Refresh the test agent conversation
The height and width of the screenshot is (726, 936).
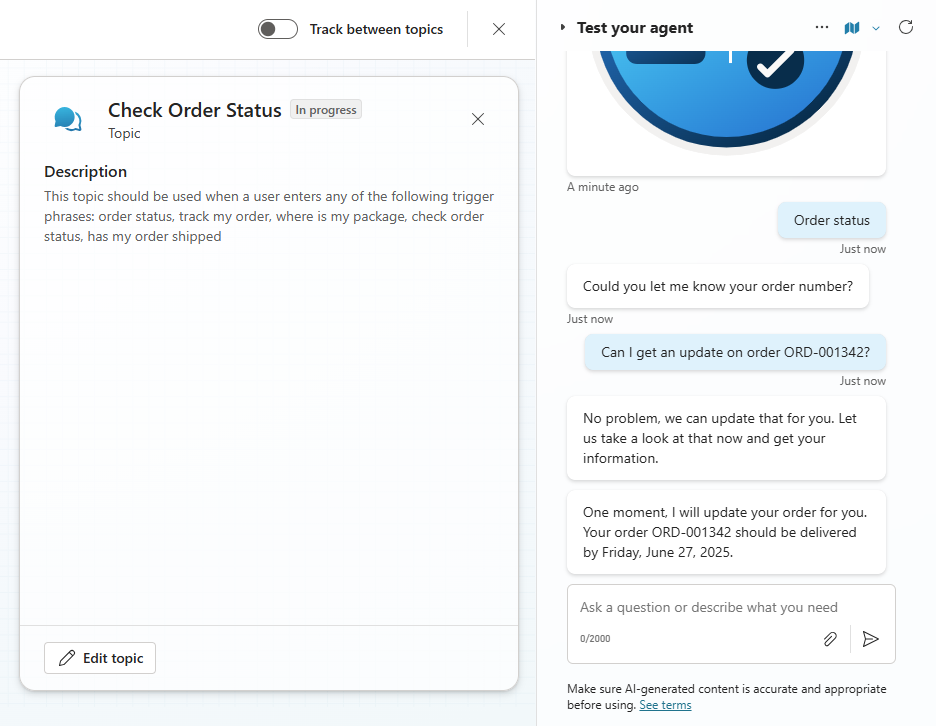tap(906, 27)
